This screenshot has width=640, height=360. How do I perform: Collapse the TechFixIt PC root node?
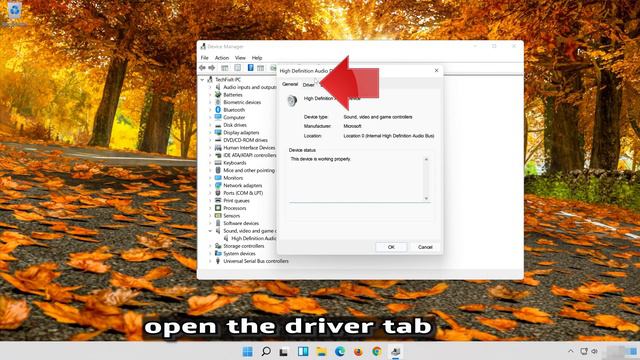tap(203, 80)
